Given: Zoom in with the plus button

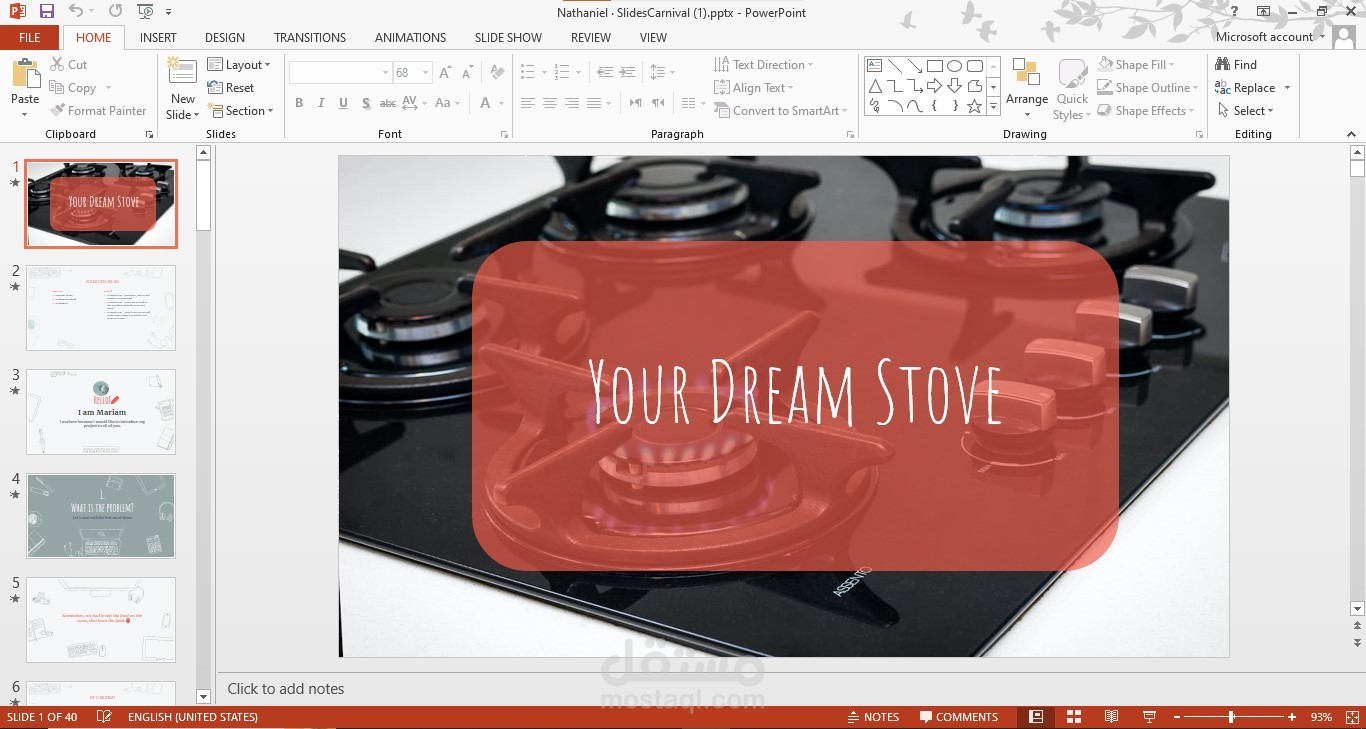Looking at the screenshot, I should click(1292, 717).
